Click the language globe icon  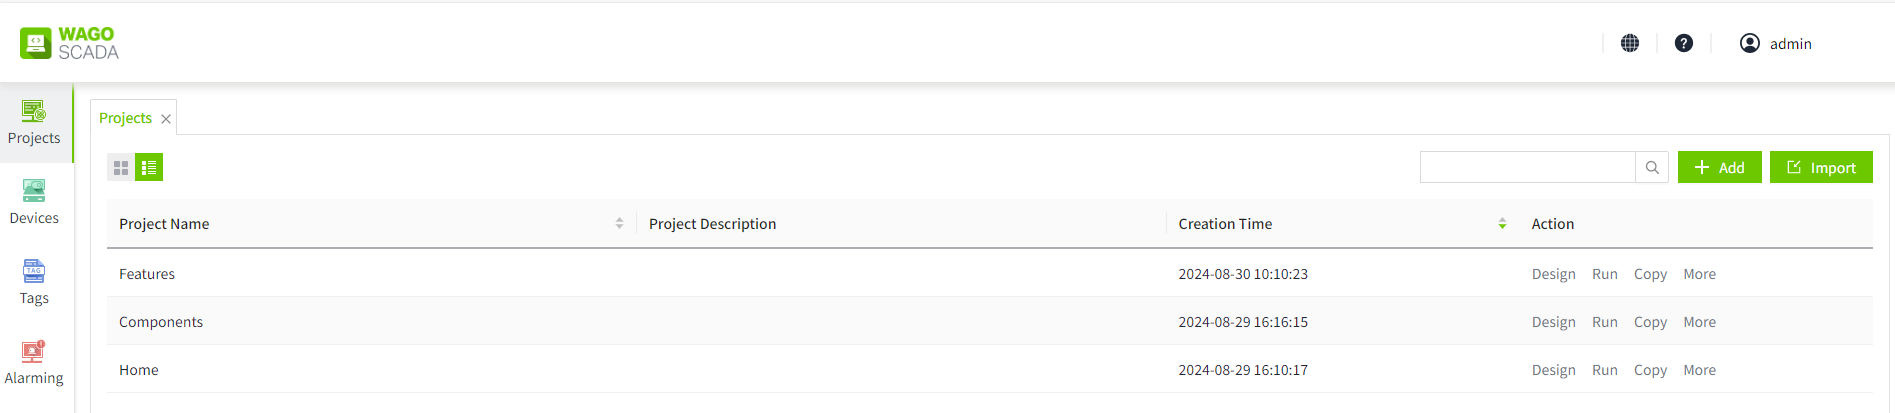1630,43
